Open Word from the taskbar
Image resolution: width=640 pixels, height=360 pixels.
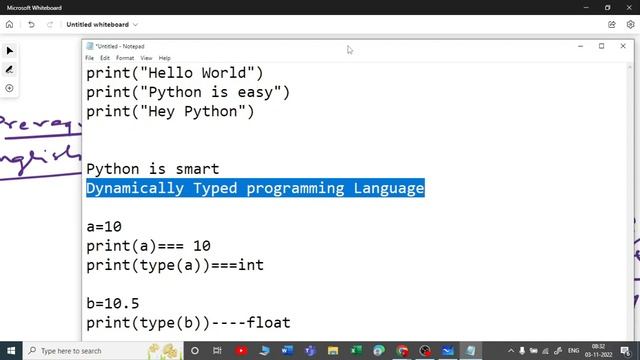coord(287,351)
